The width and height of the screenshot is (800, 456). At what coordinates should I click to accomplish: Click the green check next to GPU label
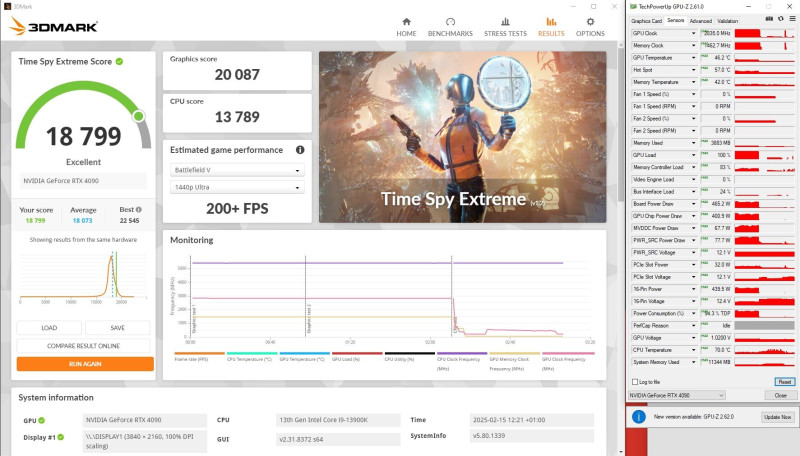[x=41, y=420]
